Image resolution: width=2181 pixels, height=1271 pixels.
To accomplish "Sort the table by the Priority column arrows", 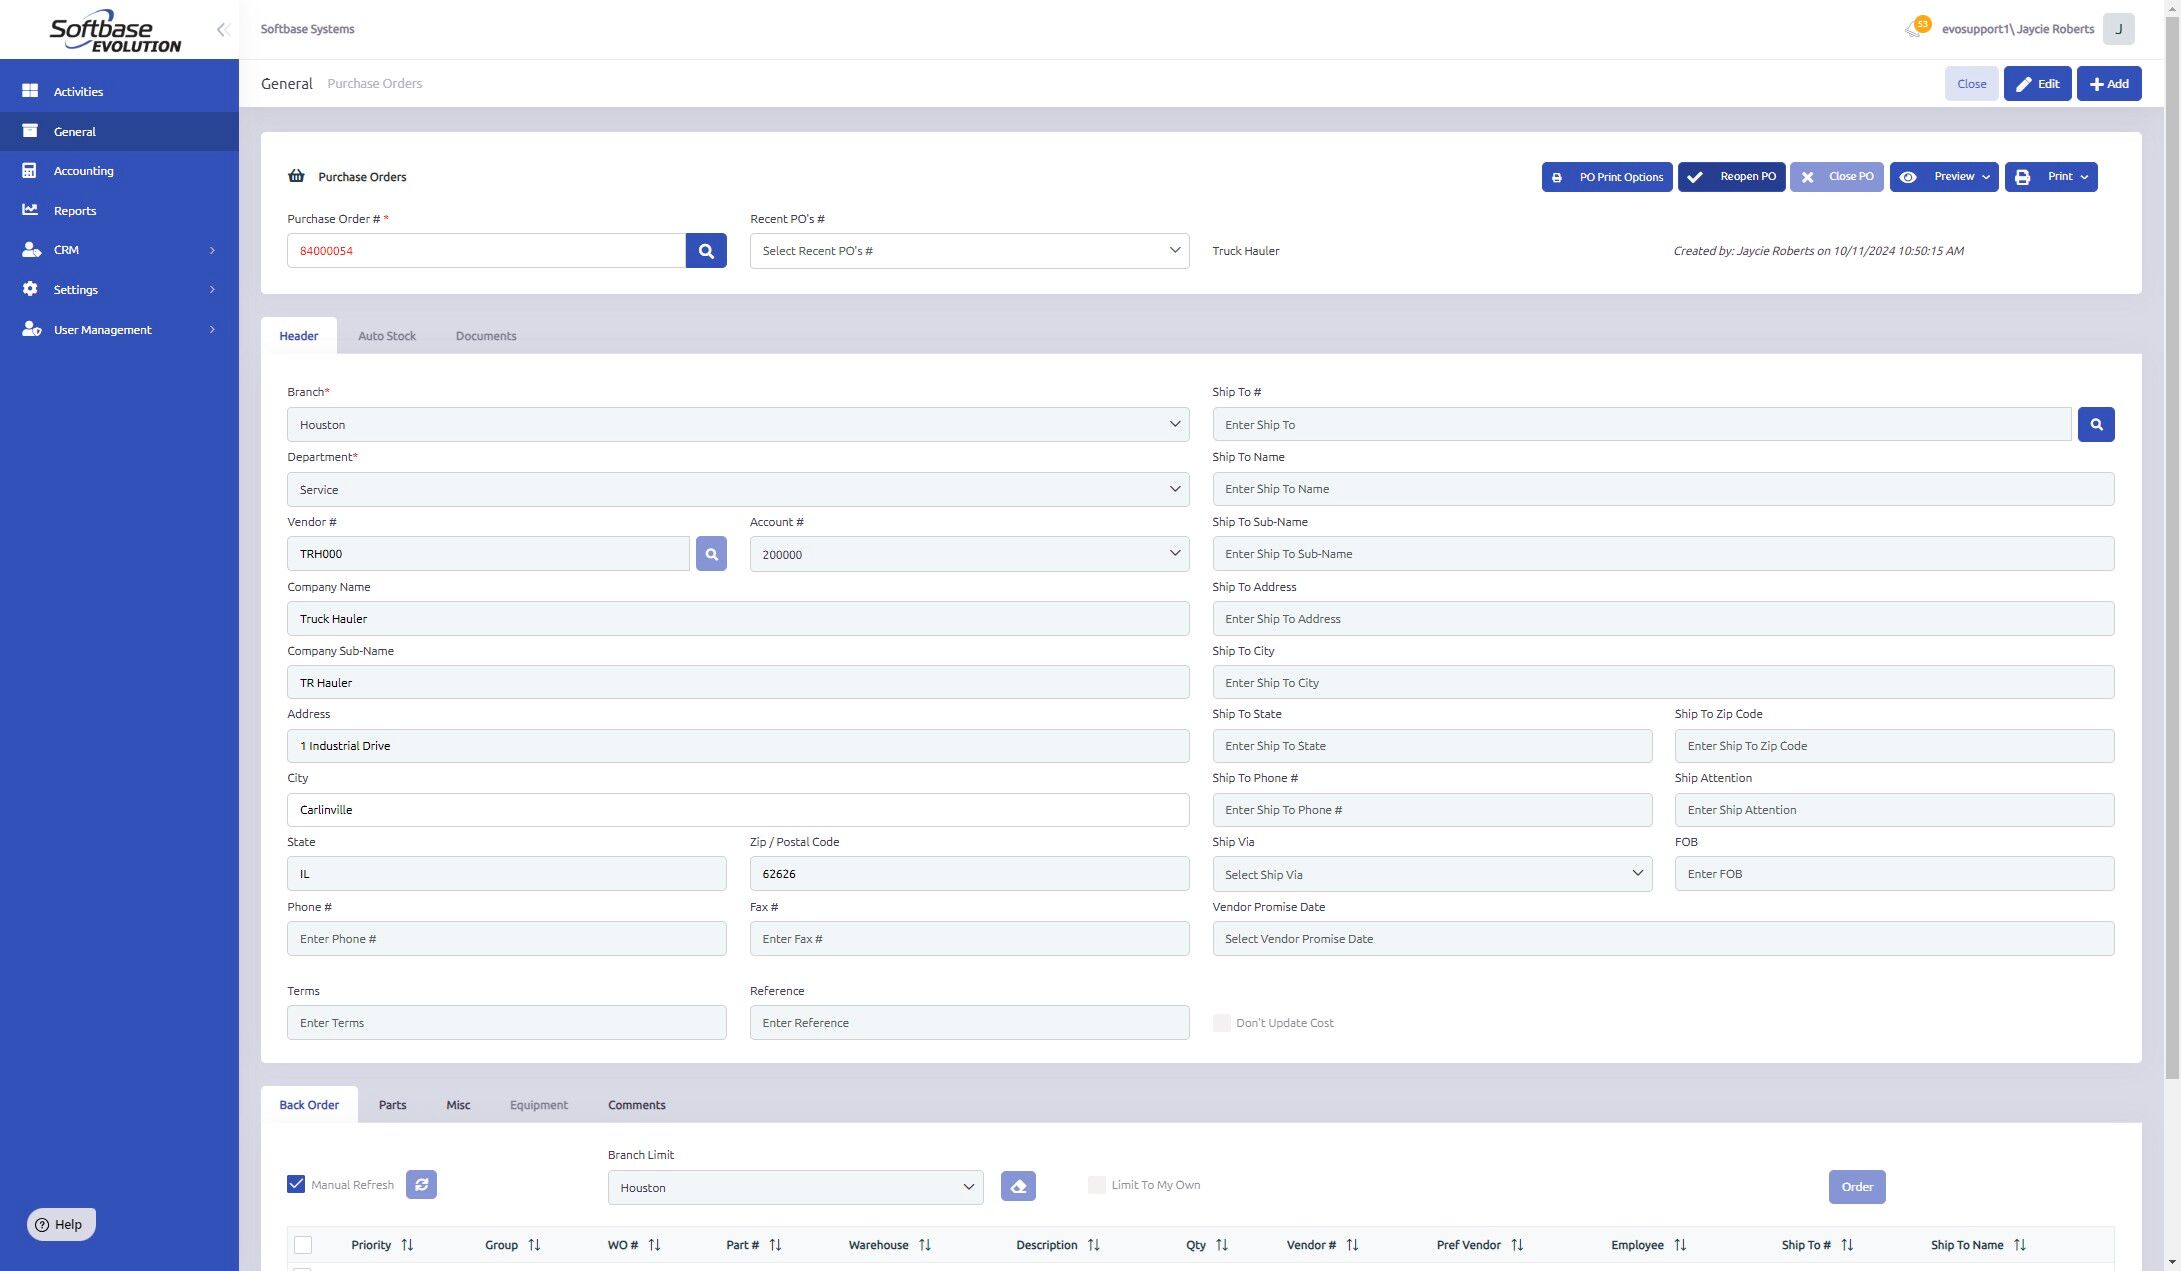I will click(x=407, y=1245).
